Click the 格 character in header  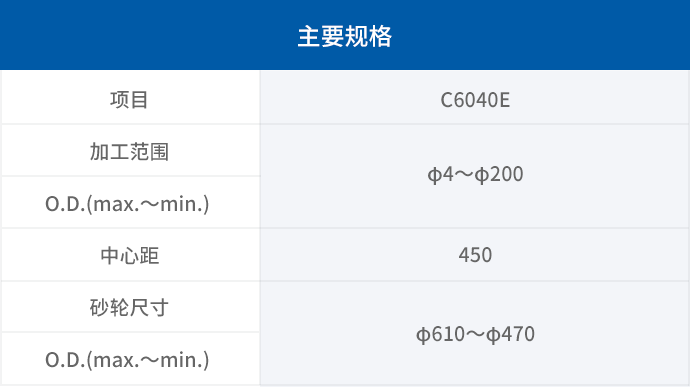(381, 36)
